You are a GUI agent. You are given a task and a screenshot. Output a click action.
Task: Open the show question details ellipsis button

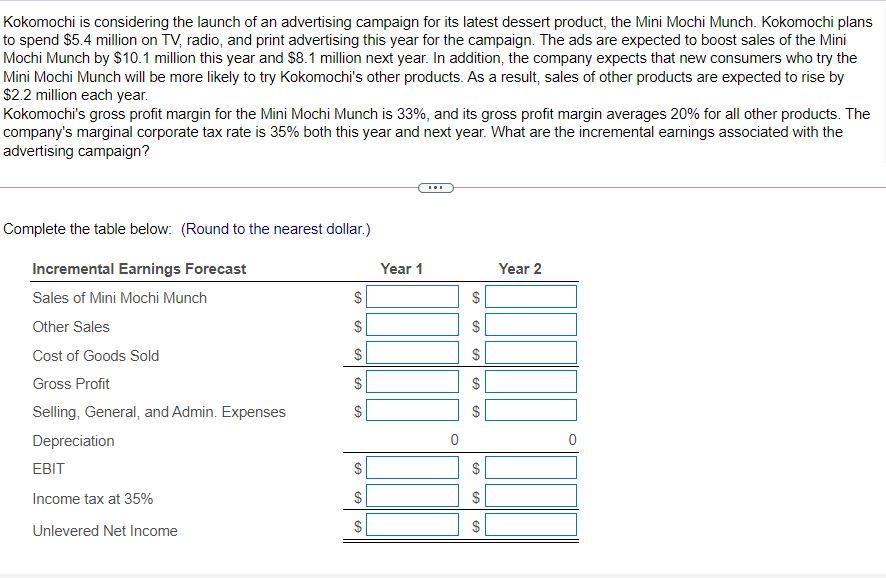434,187
